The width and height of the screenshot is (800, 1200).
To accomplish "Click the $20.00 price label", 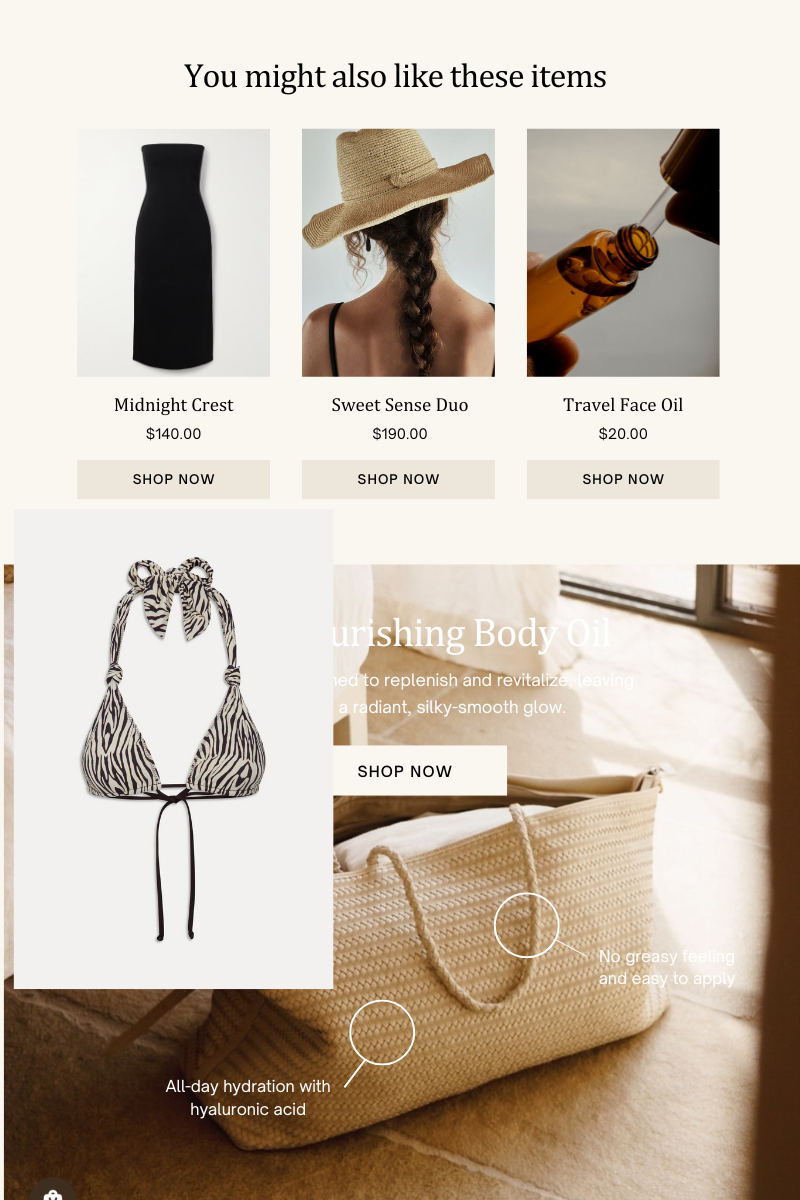I will pyautogui.click(x=623, y=434).
